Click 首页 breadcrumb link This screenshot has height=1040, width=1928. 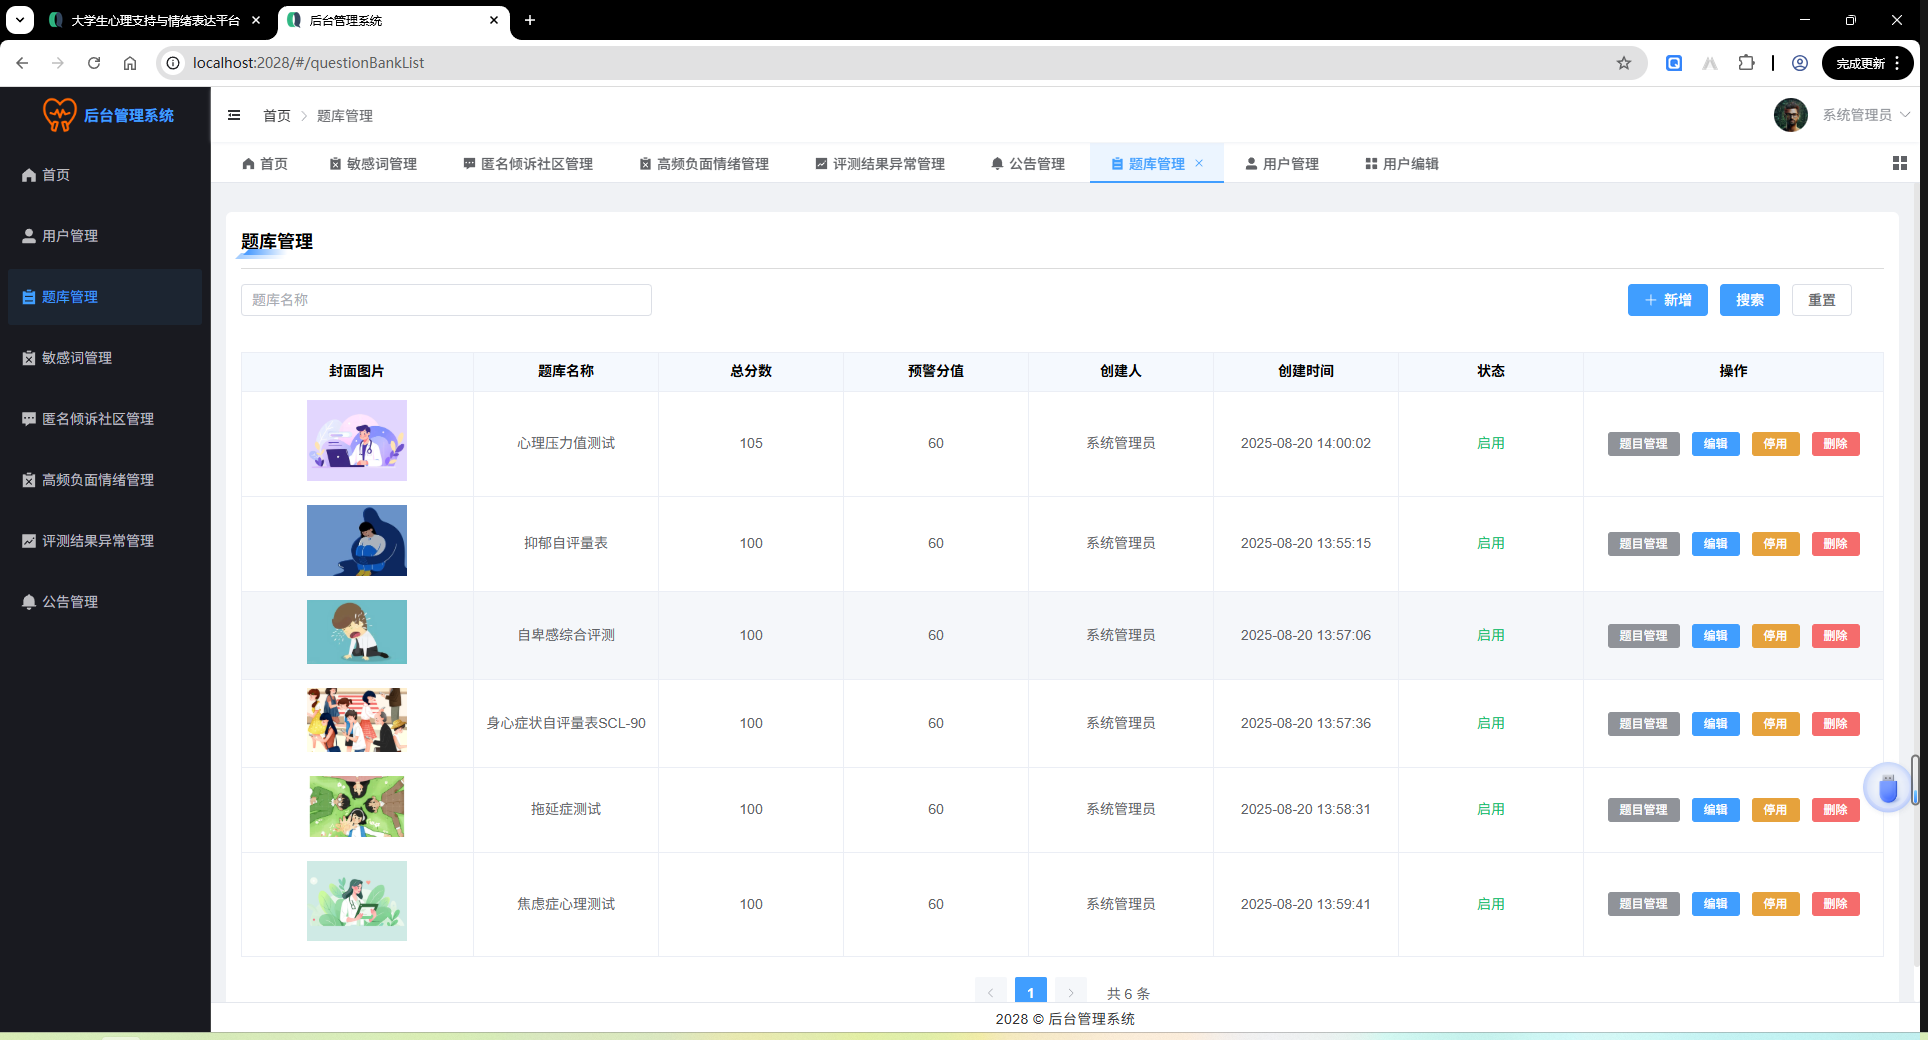(x=277, y=116)
